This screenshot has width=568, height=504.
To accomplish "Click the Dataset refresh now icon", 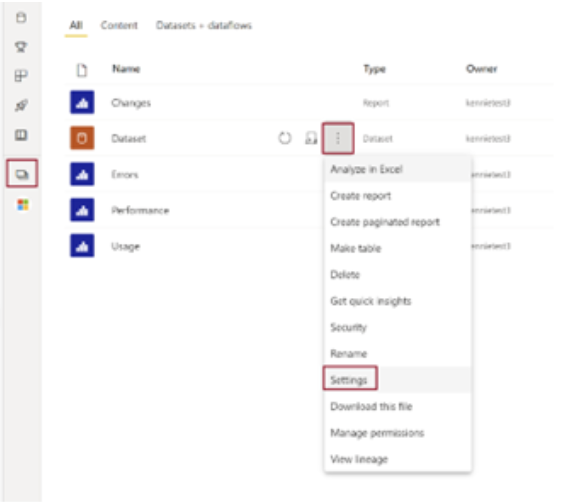I will click(285, 138).
